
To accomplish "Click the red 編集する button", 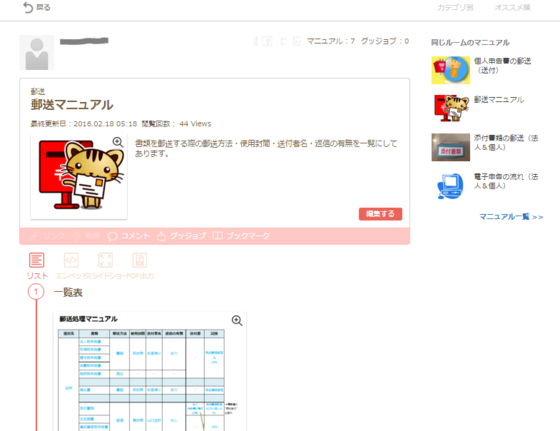I will pos(380,214).
